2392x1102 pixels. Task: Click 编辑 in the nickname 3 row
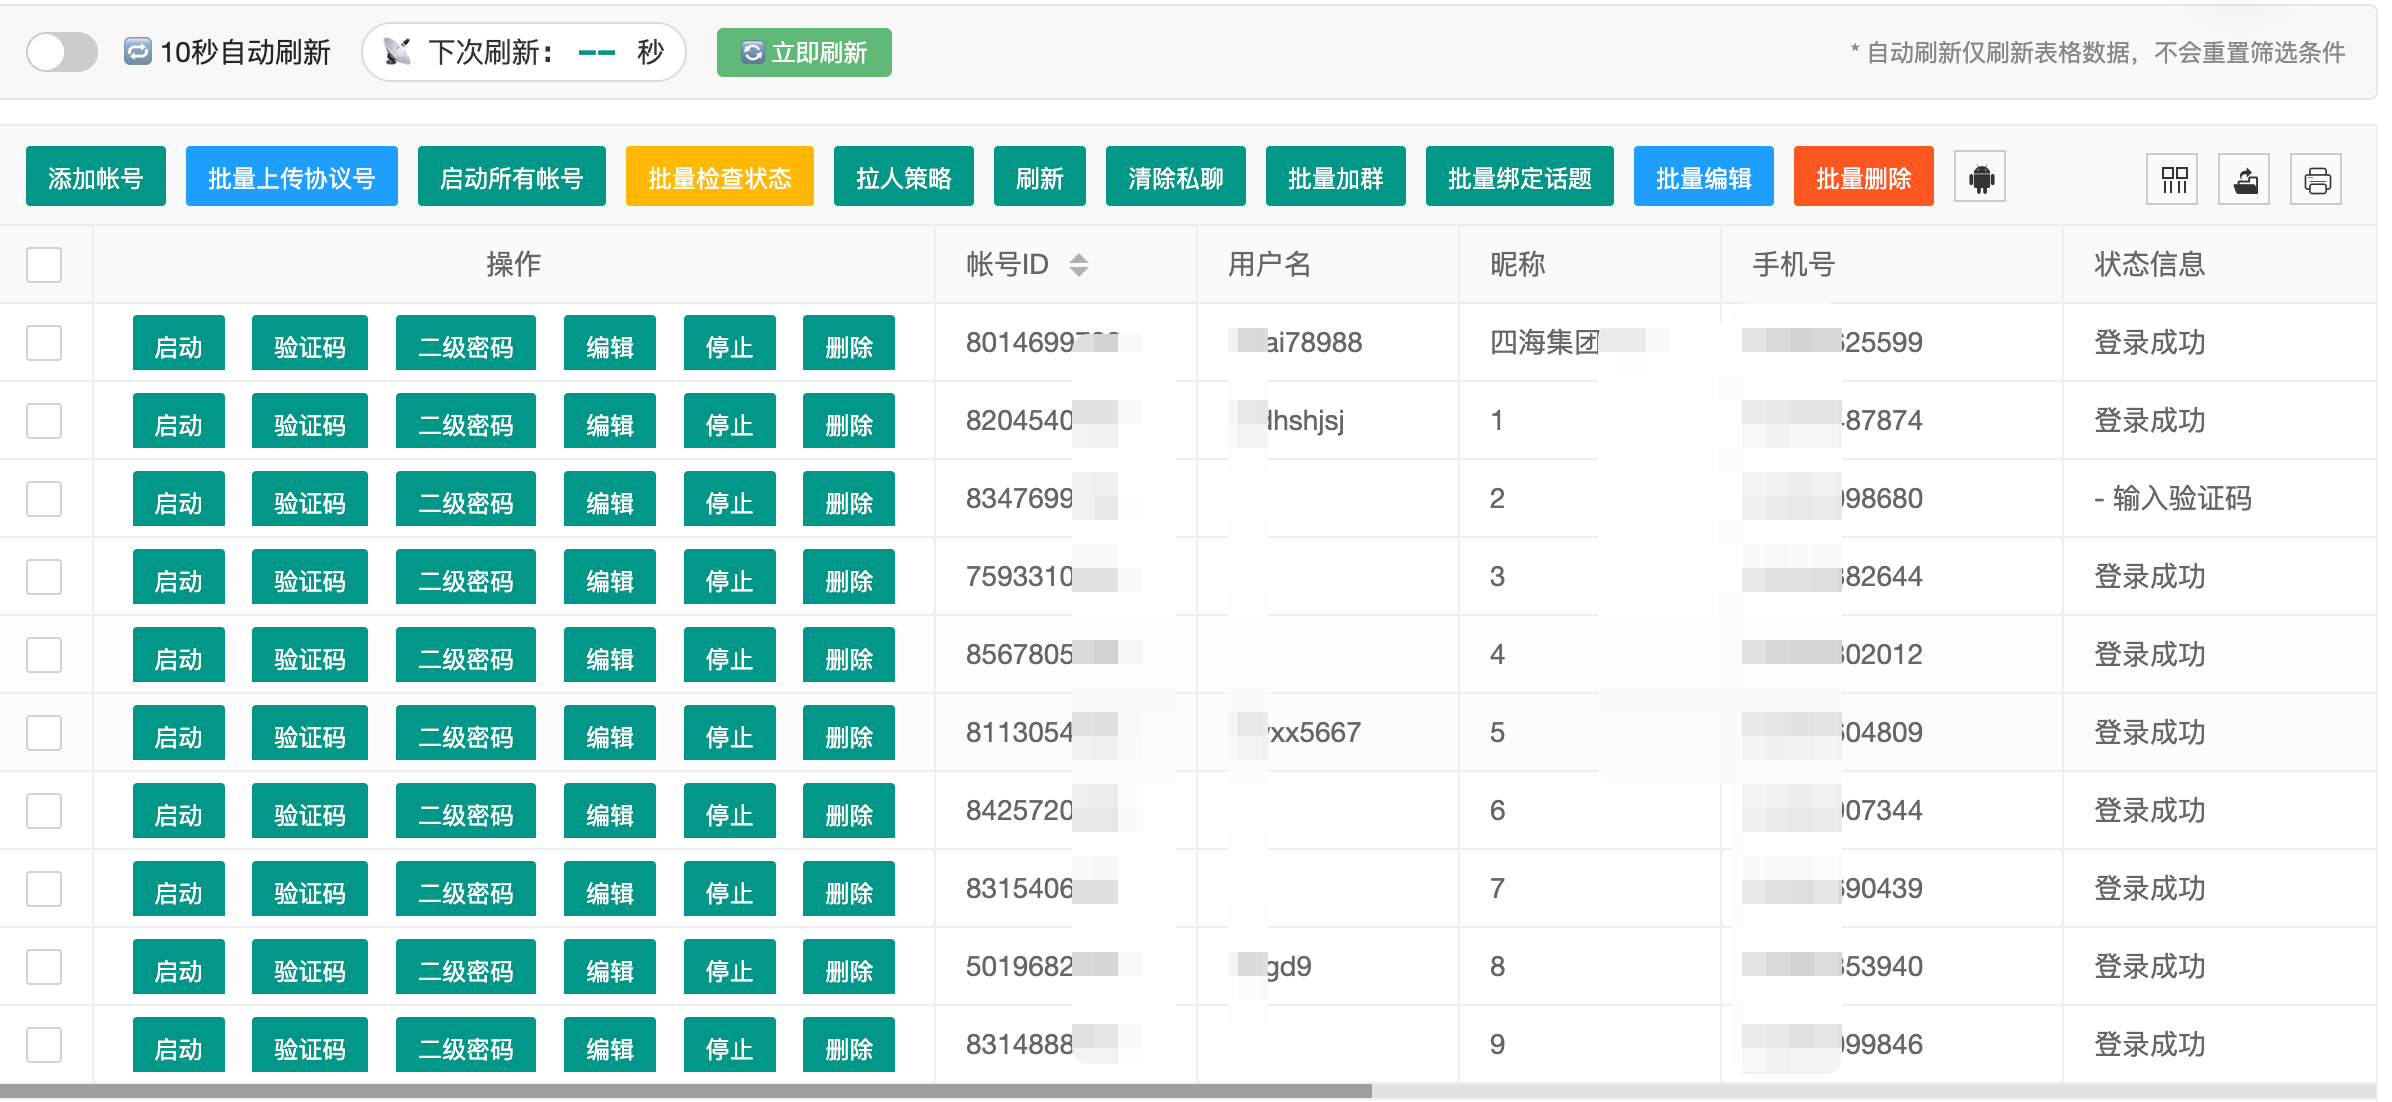[610, 577]
